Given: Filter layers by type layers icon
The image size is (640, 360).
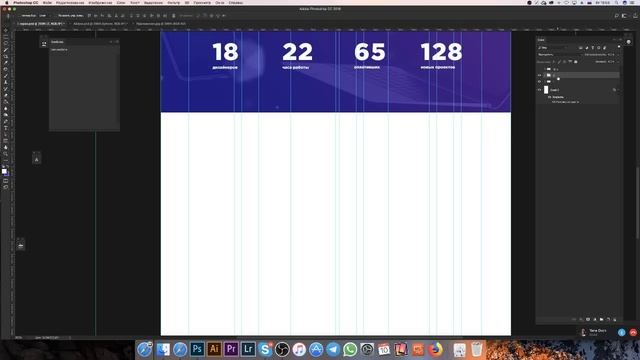Looking at the screenshot, I should pyautogui.click(x=593, y=48).
